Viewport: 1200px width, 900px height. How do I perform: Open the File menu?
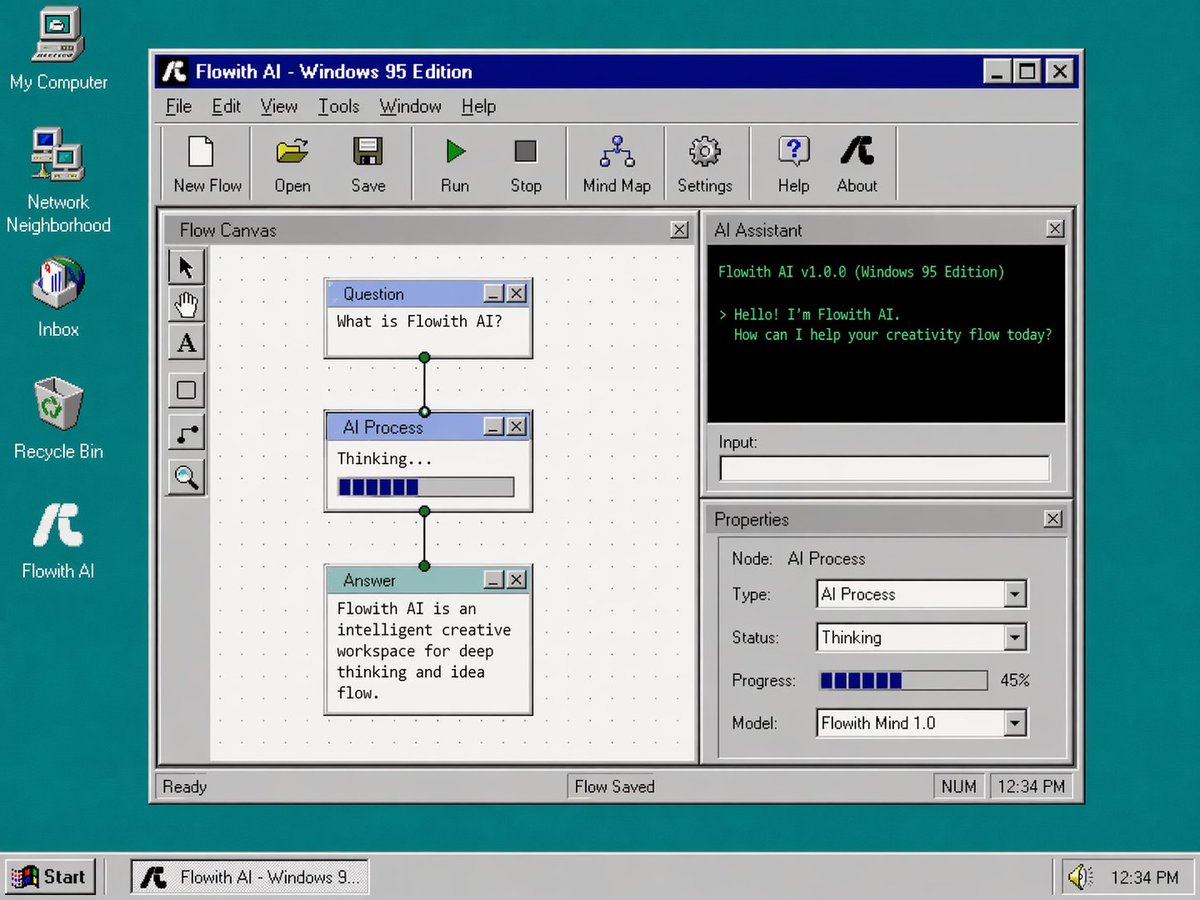tap(179, 106)
